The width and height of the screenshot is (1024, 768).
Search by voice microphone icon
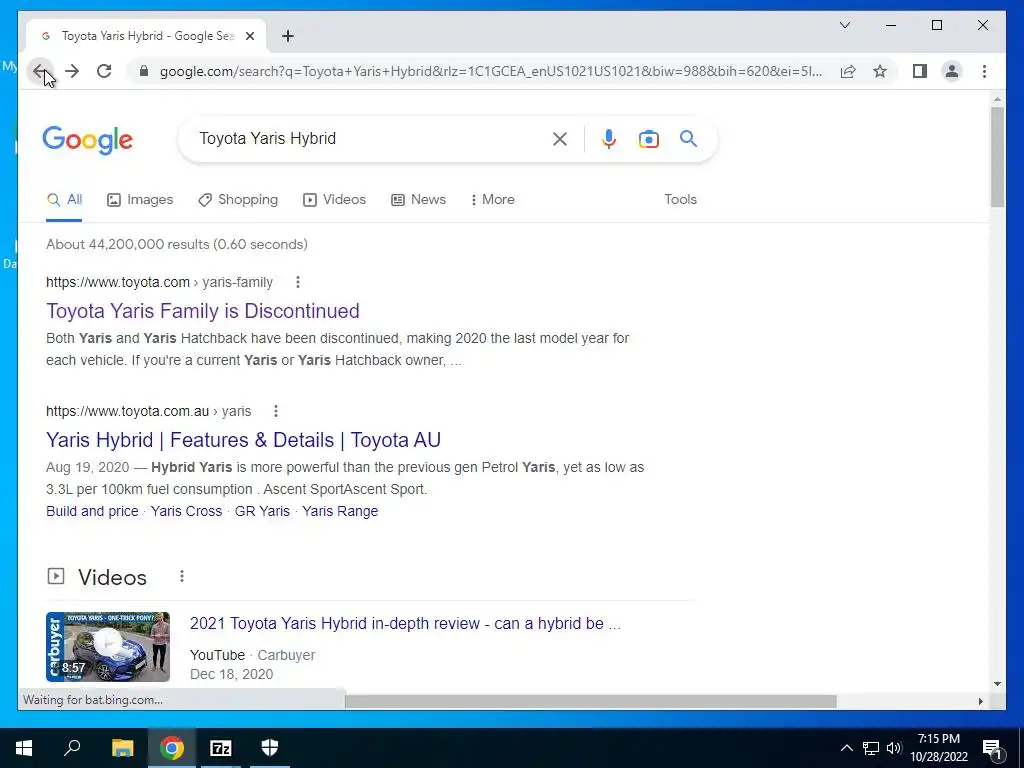(x=609, y=138)
